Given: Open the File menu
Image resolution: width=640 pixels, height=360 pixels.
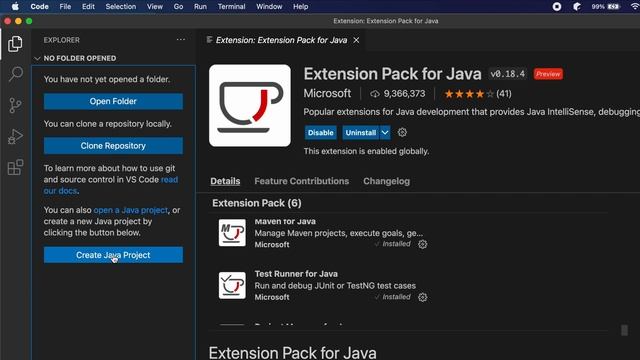Looking at the screenshot, I should point(65,7).
